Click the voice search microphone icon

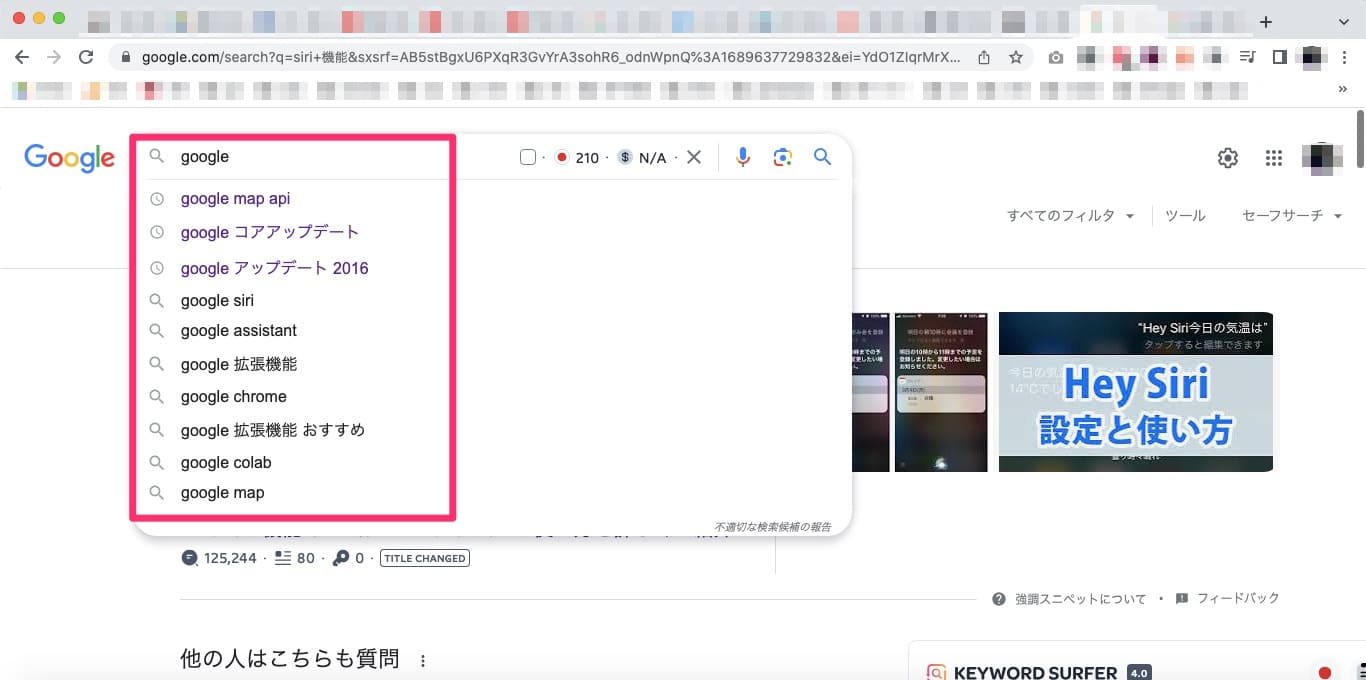point(742,157)
